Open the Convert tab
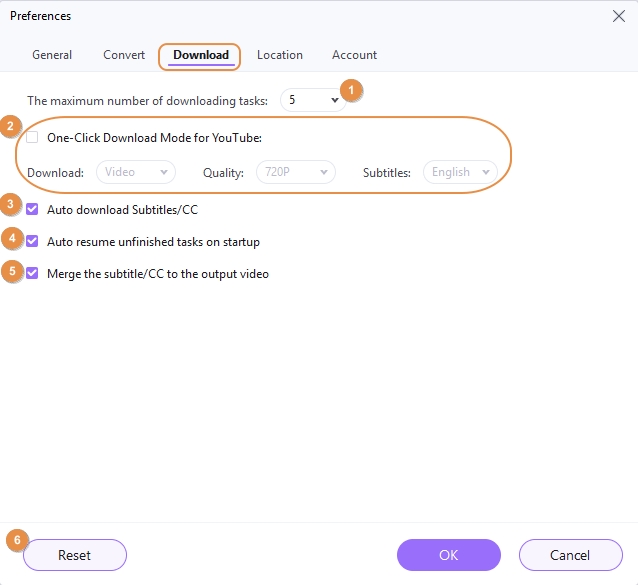638x585 pixels. [x=124, y=55]
